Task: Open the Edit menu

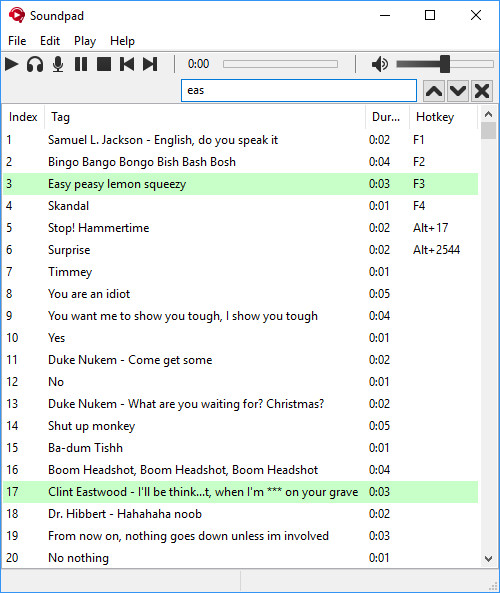Action: point(50,41)
